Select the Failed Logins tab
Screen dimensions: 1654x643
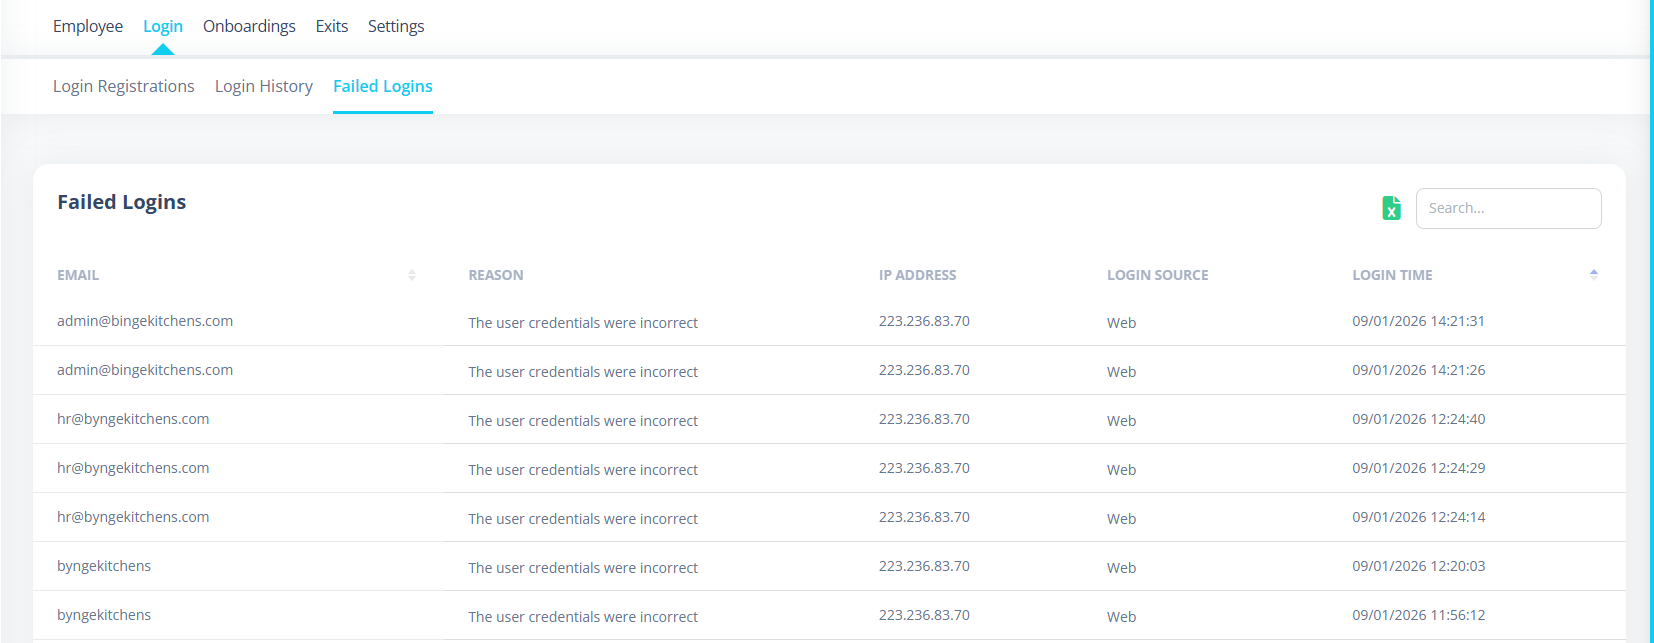[x=383, y=86]
